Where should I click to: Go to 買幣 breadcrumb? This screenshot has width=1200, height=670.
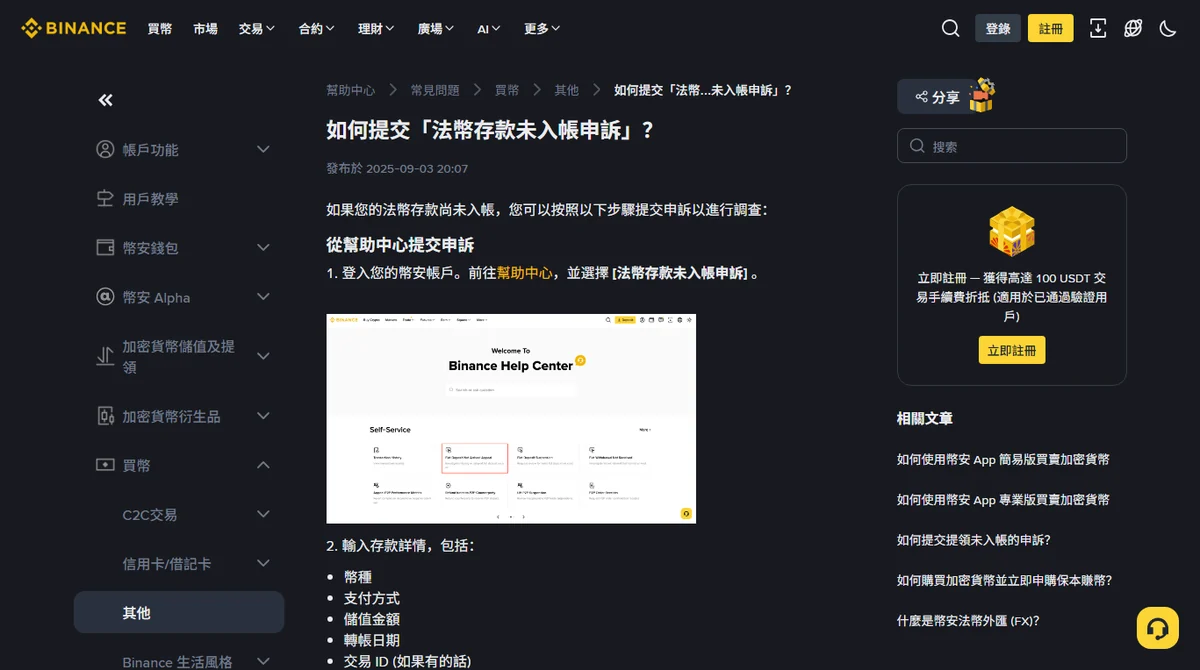[x=507, y=90]
